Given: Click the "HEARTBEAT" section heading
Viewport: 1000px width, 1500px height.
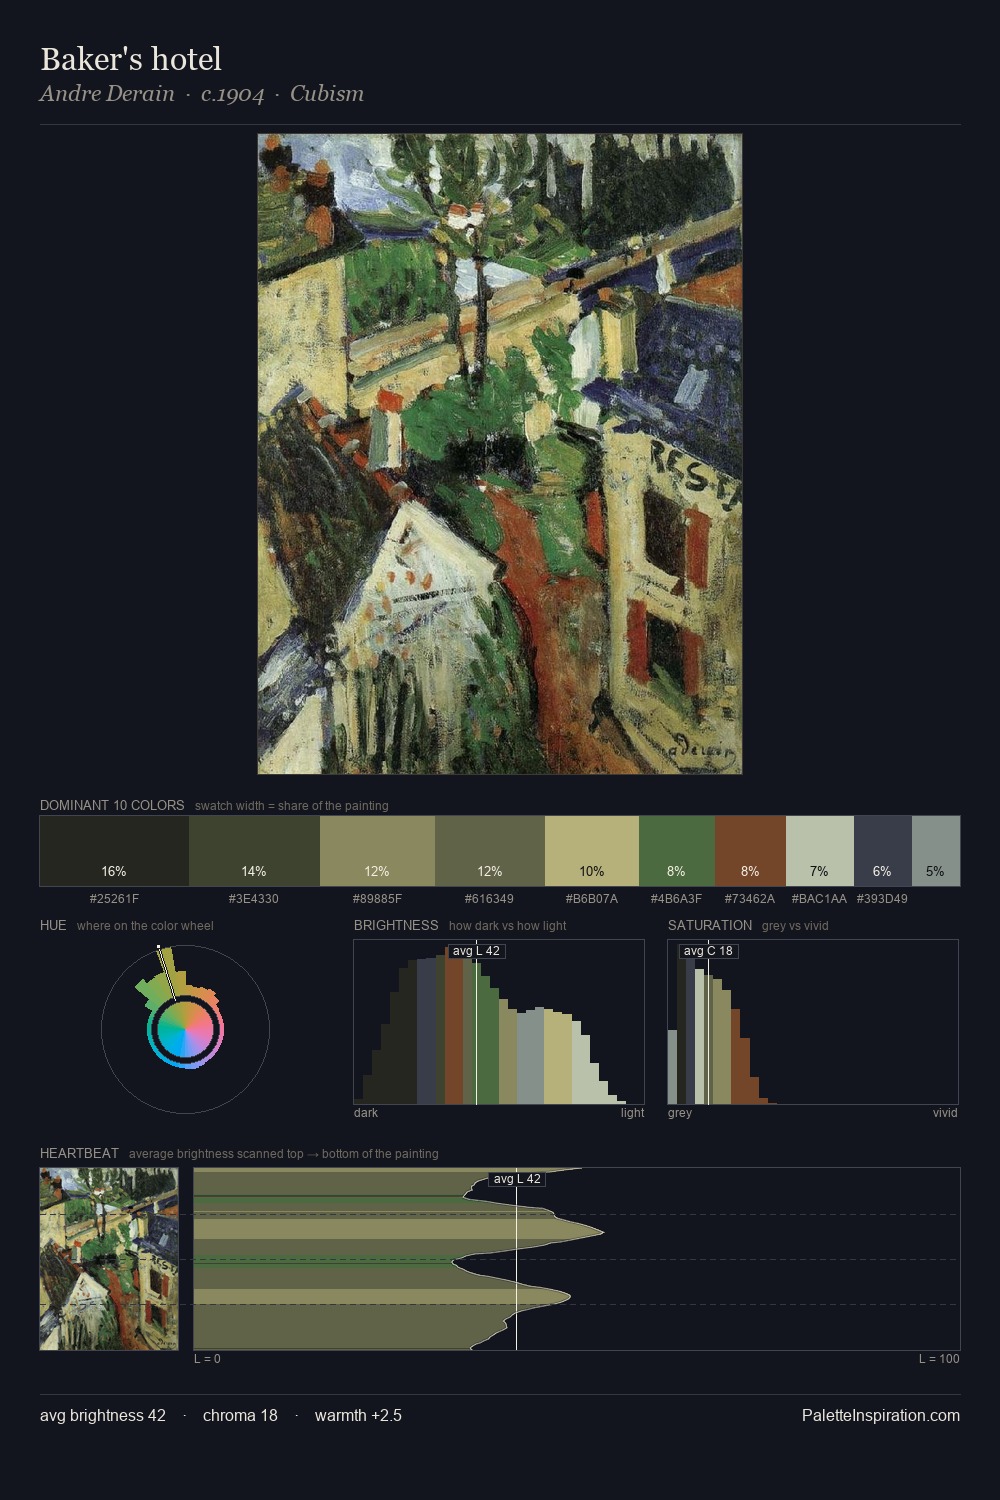Looking at the screenshot, I should [x=79, y=1153].
